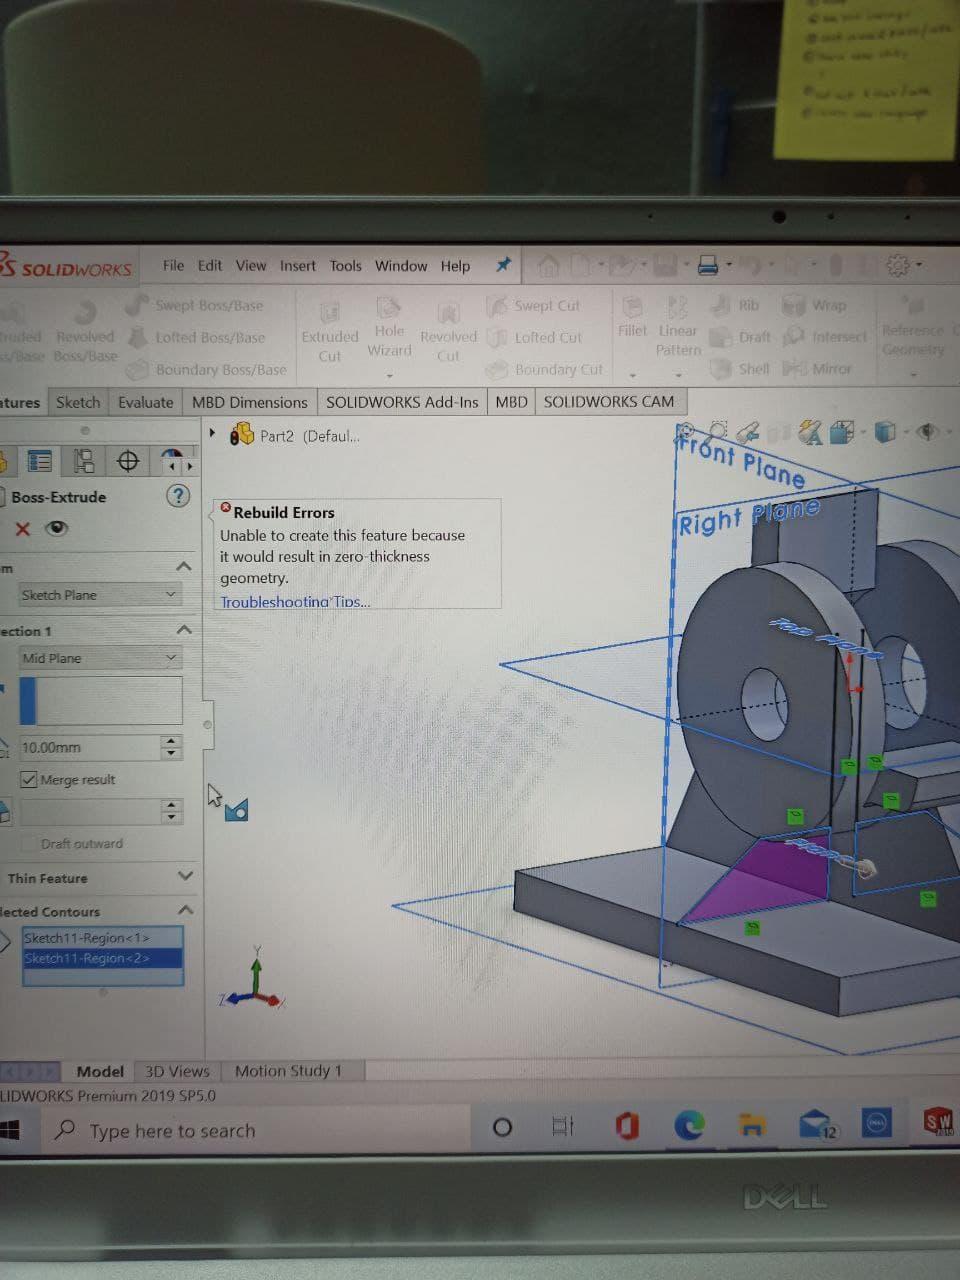Viewport: 960px width, 1280px height.
Task: Collapse the Selected Contours section
Action: click(x=186, y=910)
